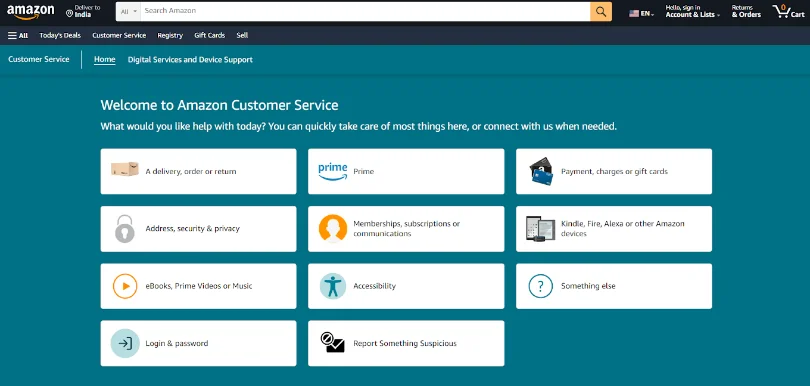Open the 'Login & password' card
The image size is (810, 386).
198,343
